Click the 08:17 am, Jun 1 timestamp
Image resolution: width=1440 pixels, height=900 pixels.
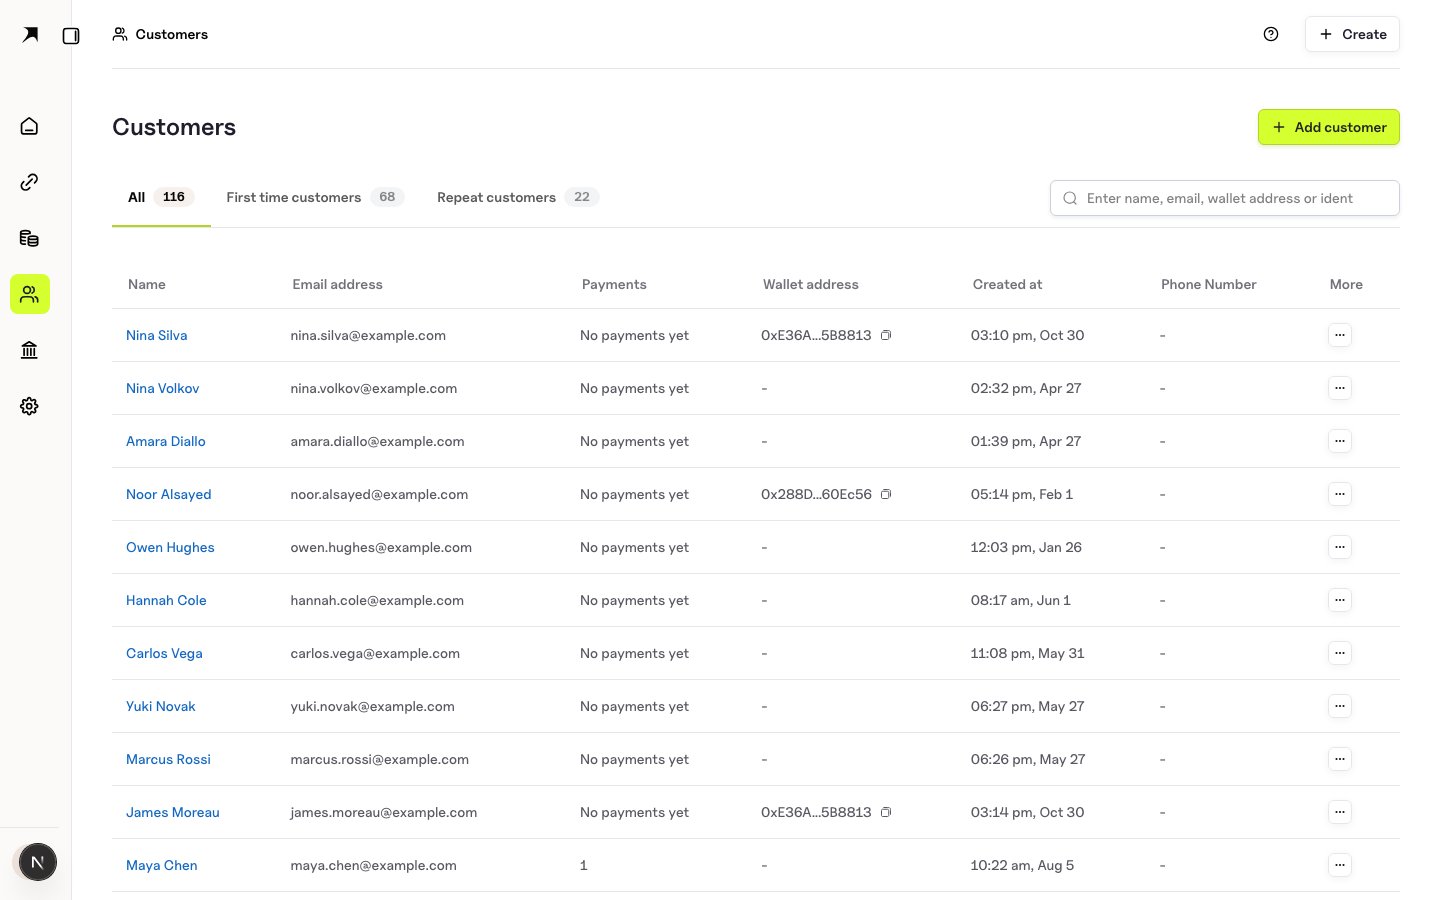pyautogui.click(x=1020, y=600)
